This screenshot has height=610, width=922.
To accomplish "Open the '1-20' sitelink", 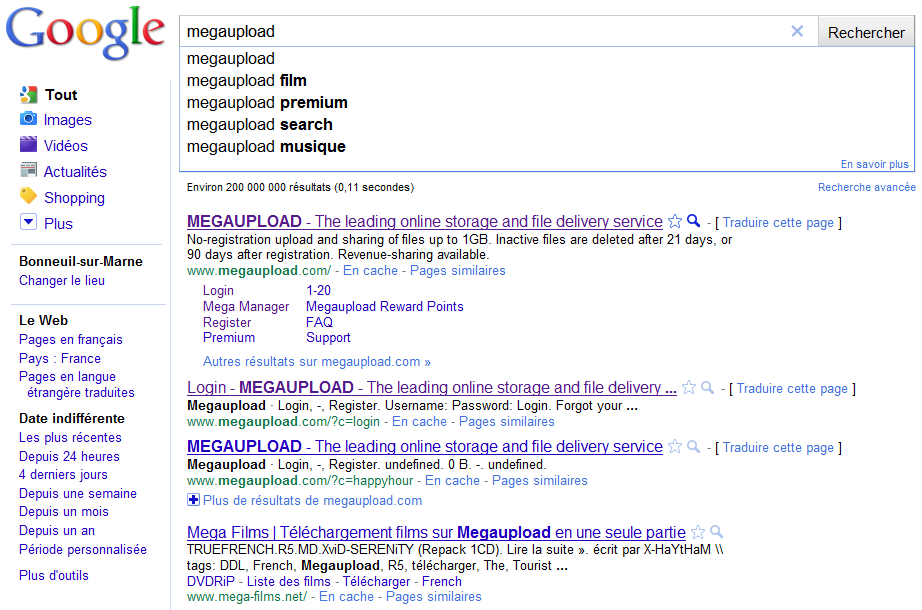I will coord(318,291).
